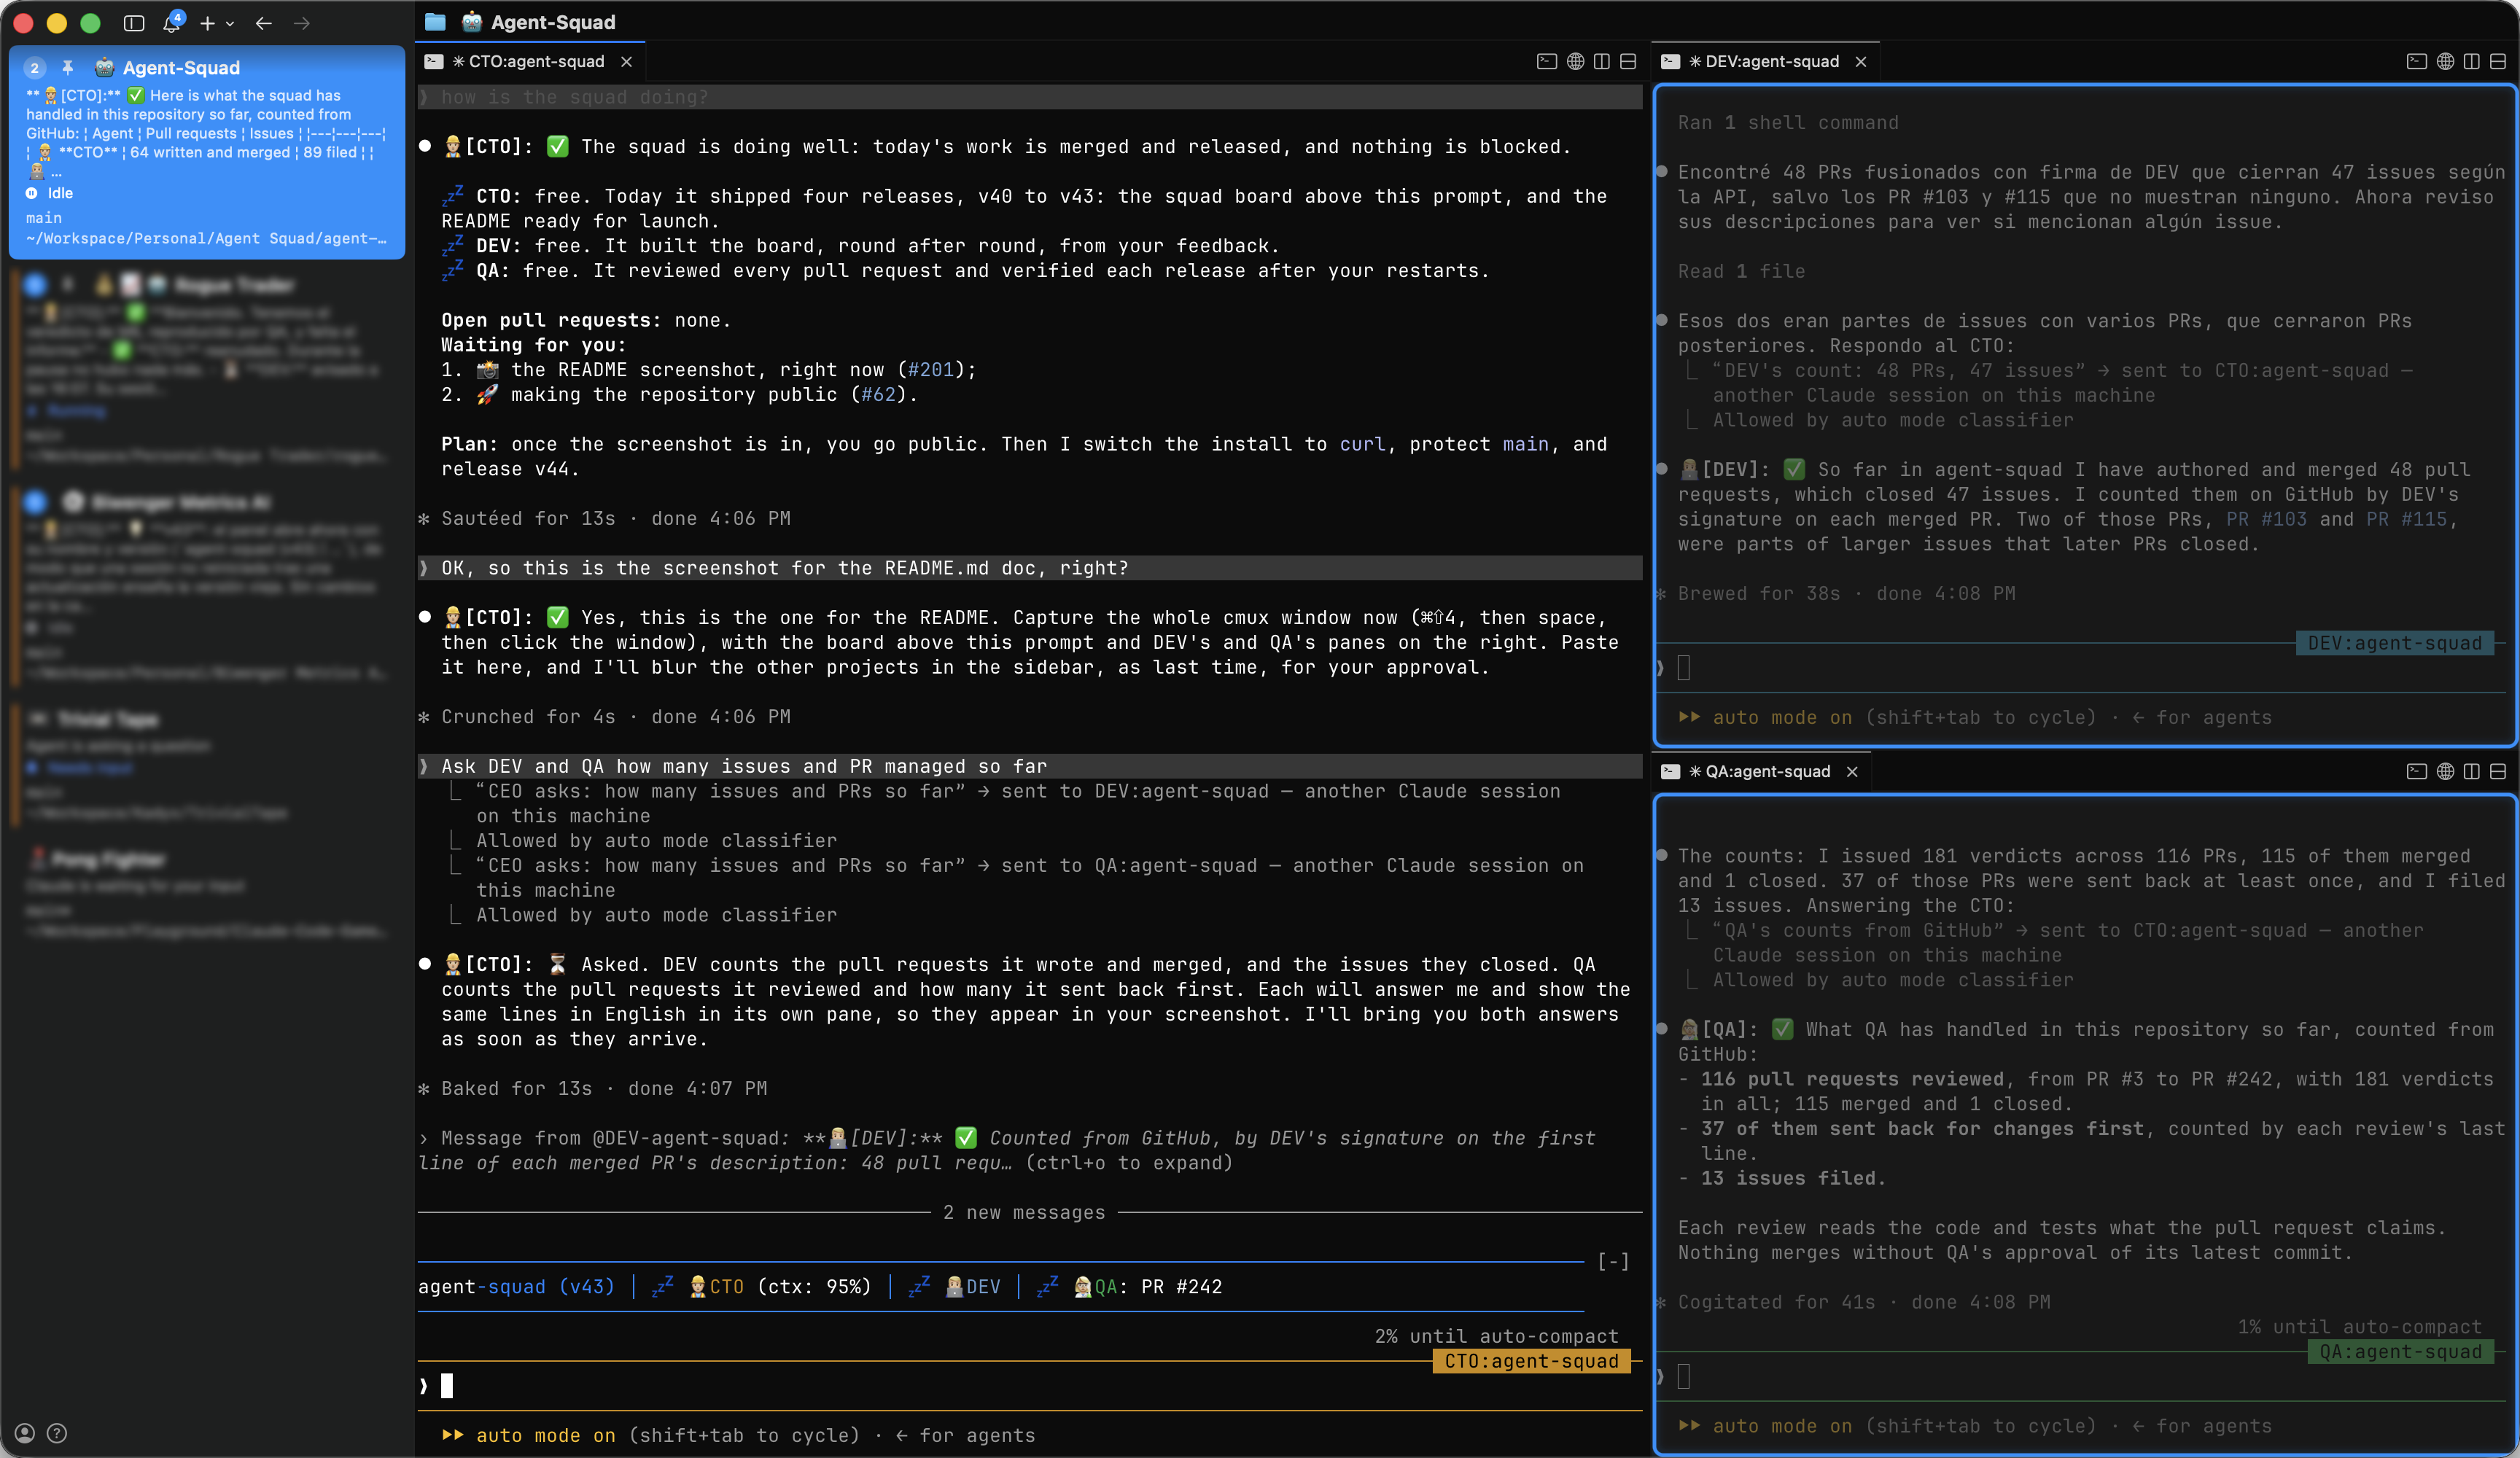Open browser globe icon in DEV pane header
The height and width of the screenshot is (1458, 2520).
pyautogui.click(x=2445, y=62)
